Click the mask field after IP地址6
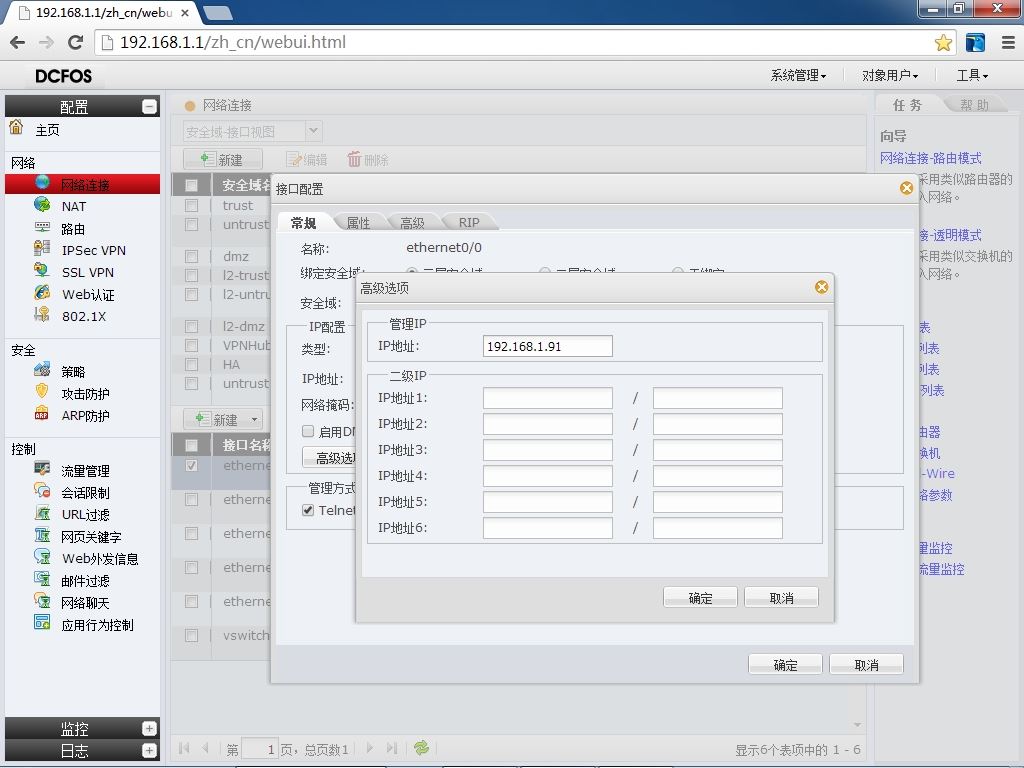The height and width of the screenshot is (768, 1024). pos(717,528)
